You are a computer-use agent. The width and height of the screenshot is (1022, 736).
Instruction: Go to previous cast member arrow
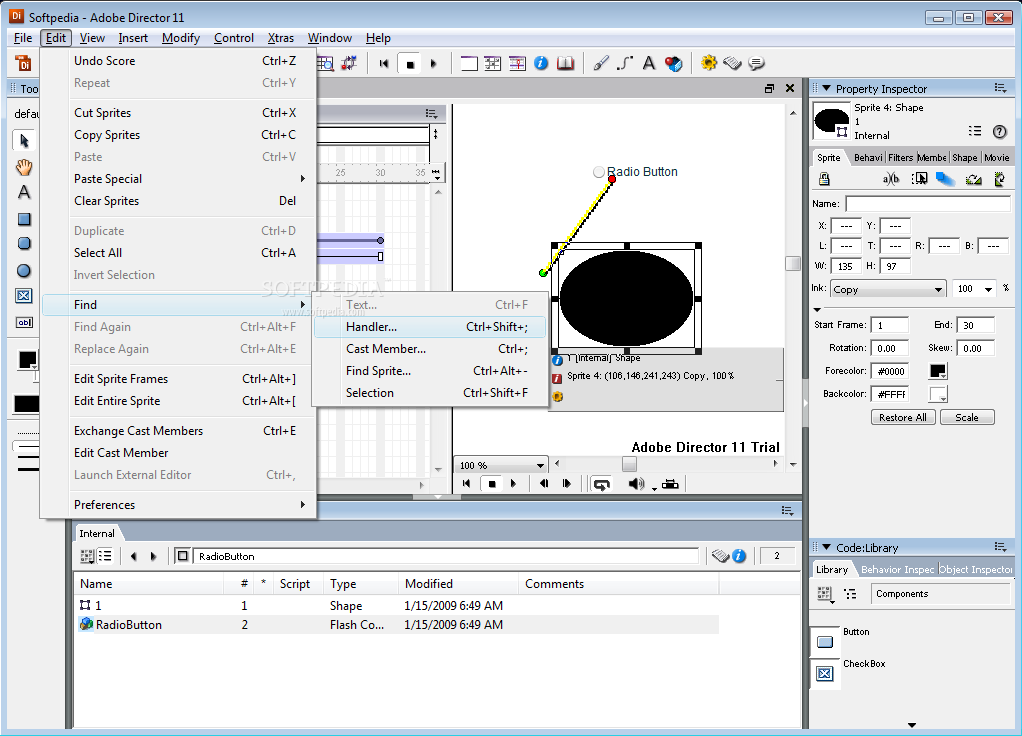click(x=134, y=556)
